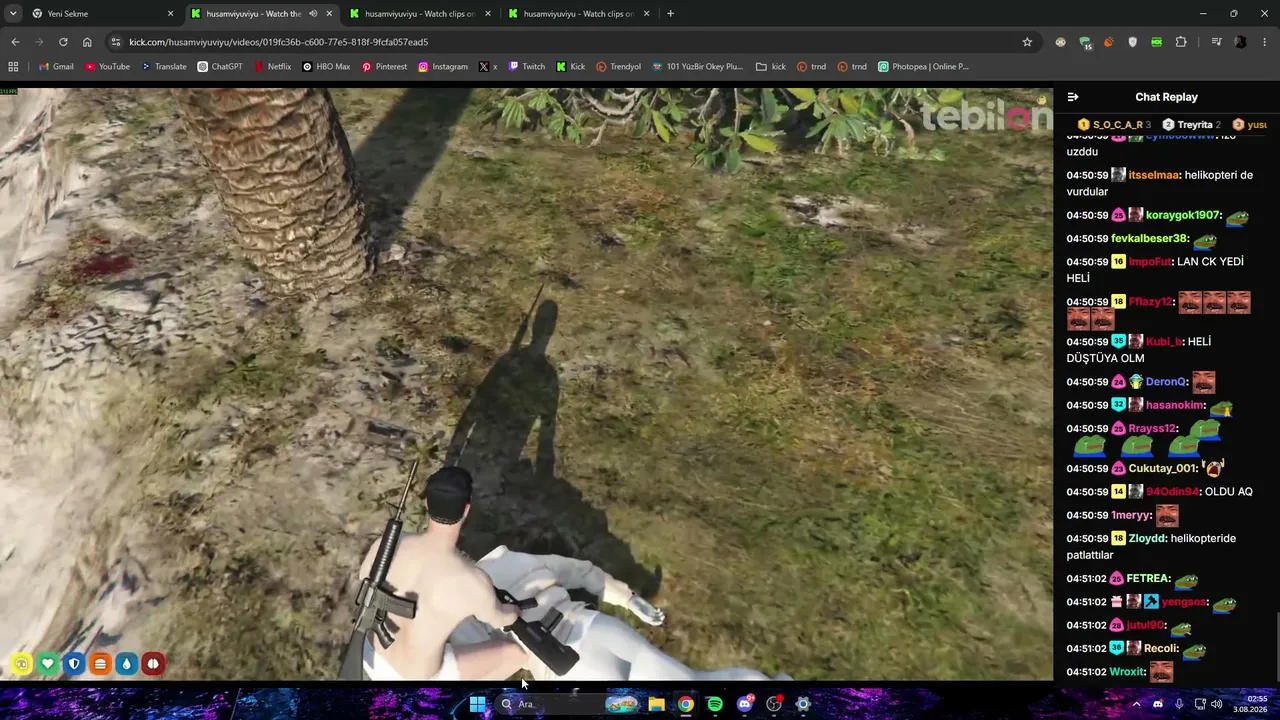
Task: Click fevkalbeser38's username in chat
Action: (x=1149, y=239)
